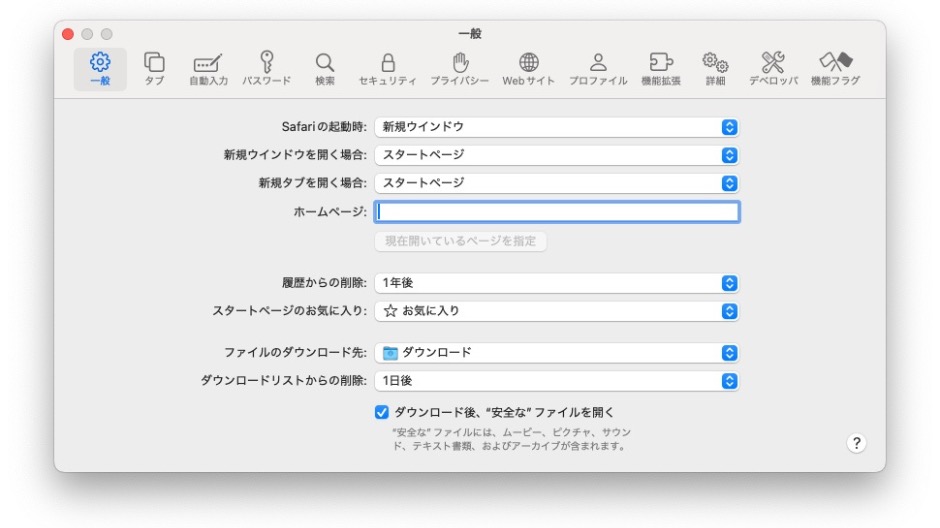The image size is (940, 528).
Task: Open the ダウンロードリストからの削除 dropdown
Action: 556,381
